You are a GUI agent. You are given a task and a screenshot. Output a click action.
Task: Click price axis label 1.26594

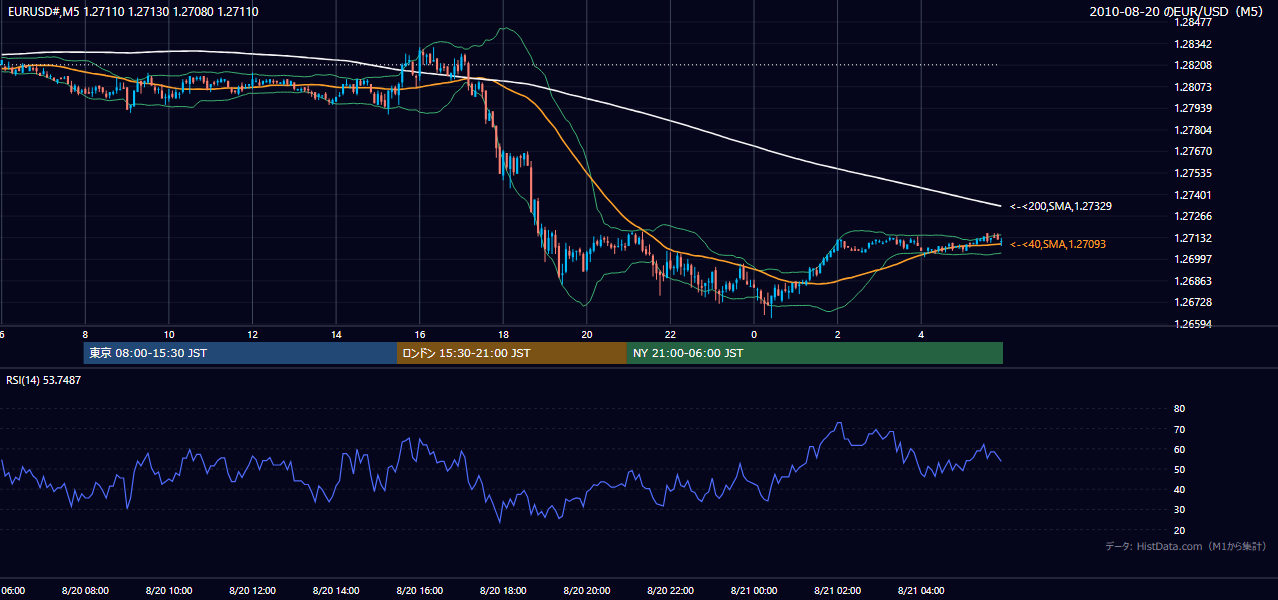click(x=1193, y=324)
